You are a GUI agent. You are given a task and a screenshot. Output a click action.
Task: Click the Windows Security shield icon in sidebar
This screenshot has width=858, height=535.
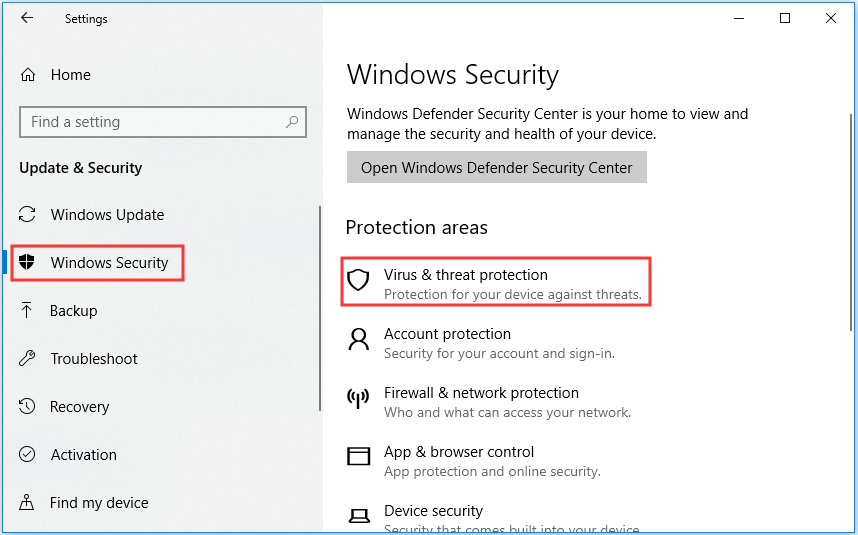click(28, 263)
